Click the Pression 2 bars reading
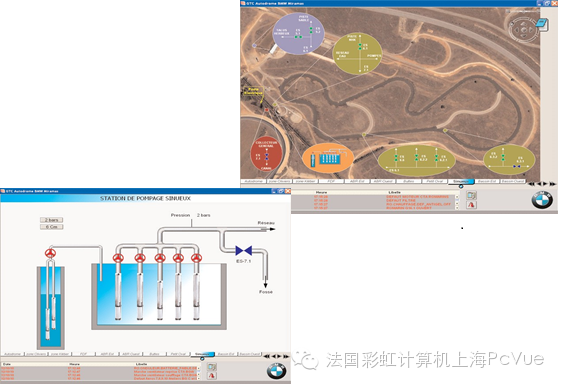Image resolution: width=561 pixels, height=387 pixels. coord(191,215)
